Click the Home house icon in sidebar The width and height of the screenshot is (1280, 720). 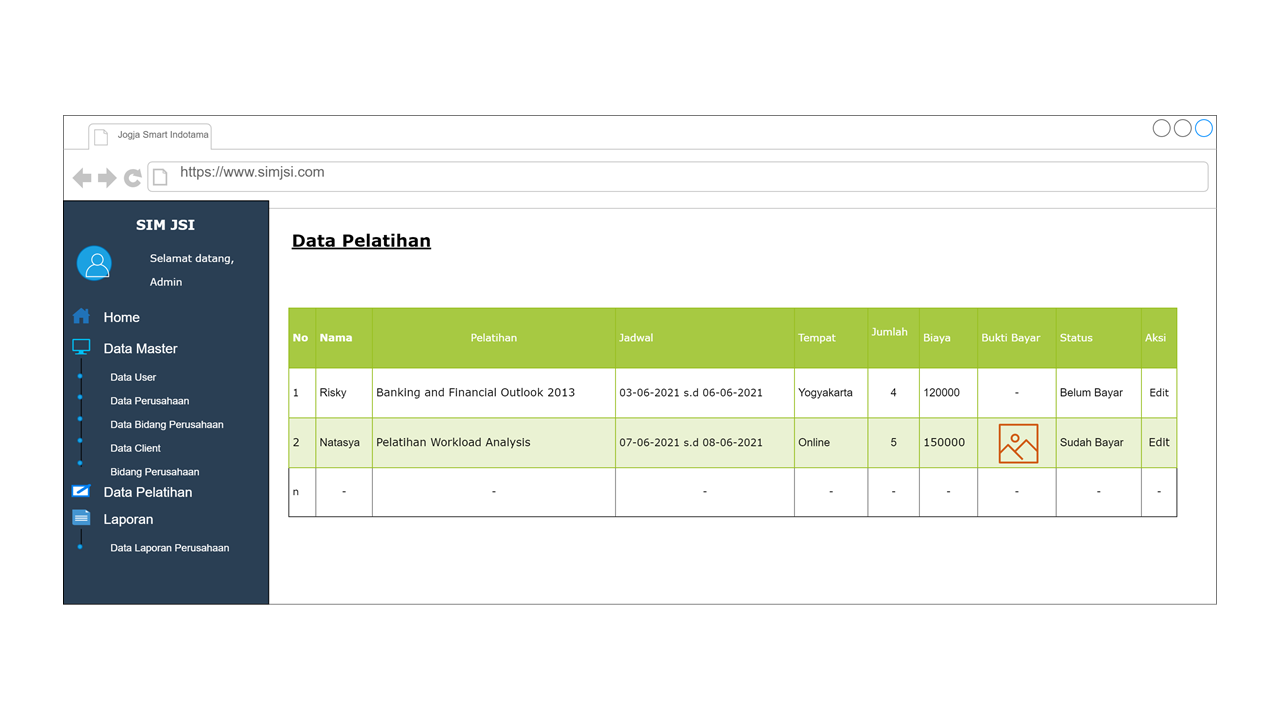81,317
